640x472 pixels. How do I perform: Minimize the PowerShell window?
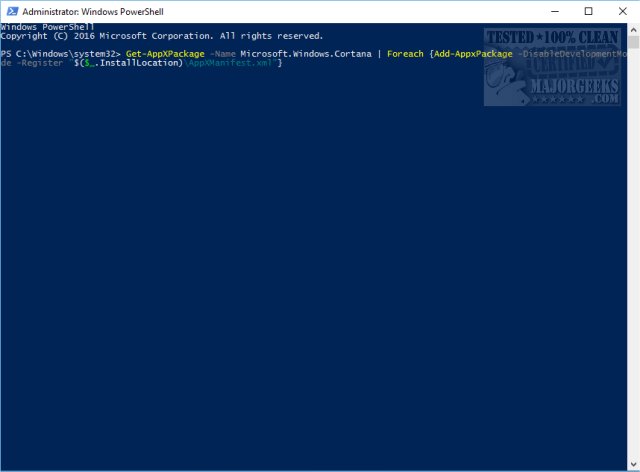555,11
